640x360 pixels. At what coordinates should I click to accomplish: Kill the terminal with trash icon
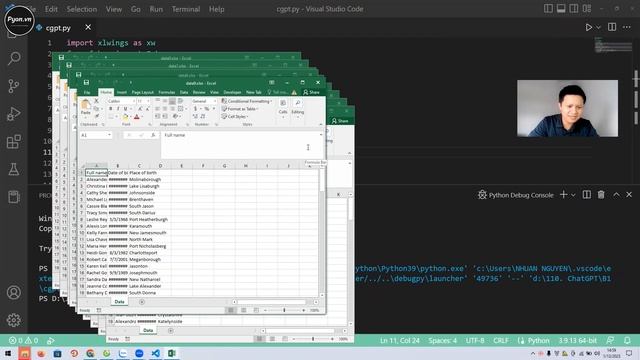click(601, 195)
